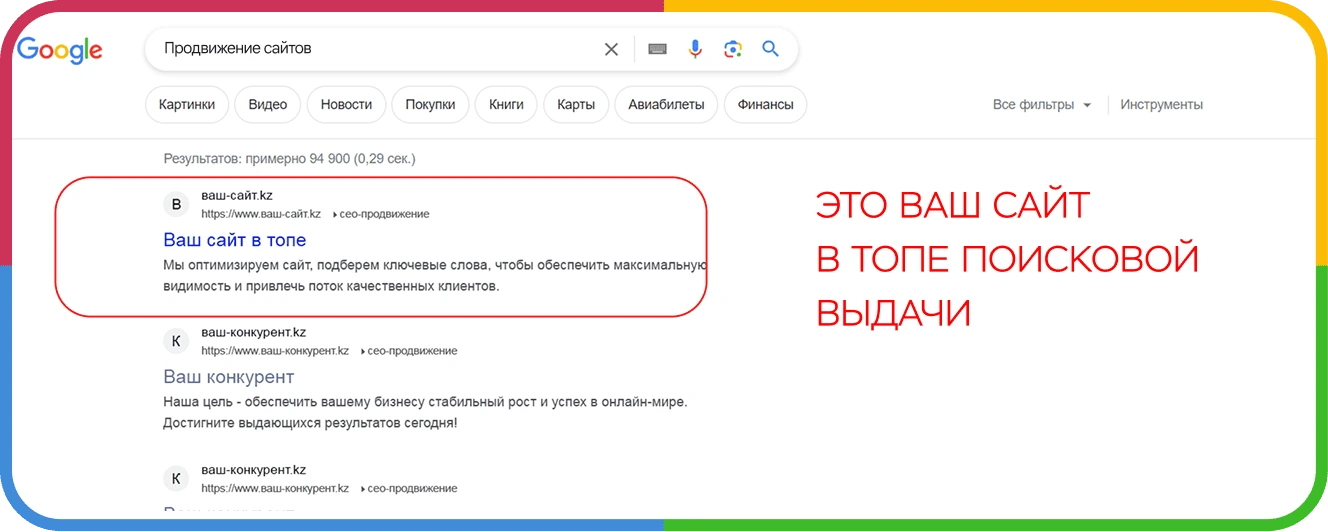Image resolution: width=1328 pixels, height=532 pixels.
Task: Click the 'Наша цель - обеспечить' snippet text
Action: pyautogui.click(x=425, y=413)
